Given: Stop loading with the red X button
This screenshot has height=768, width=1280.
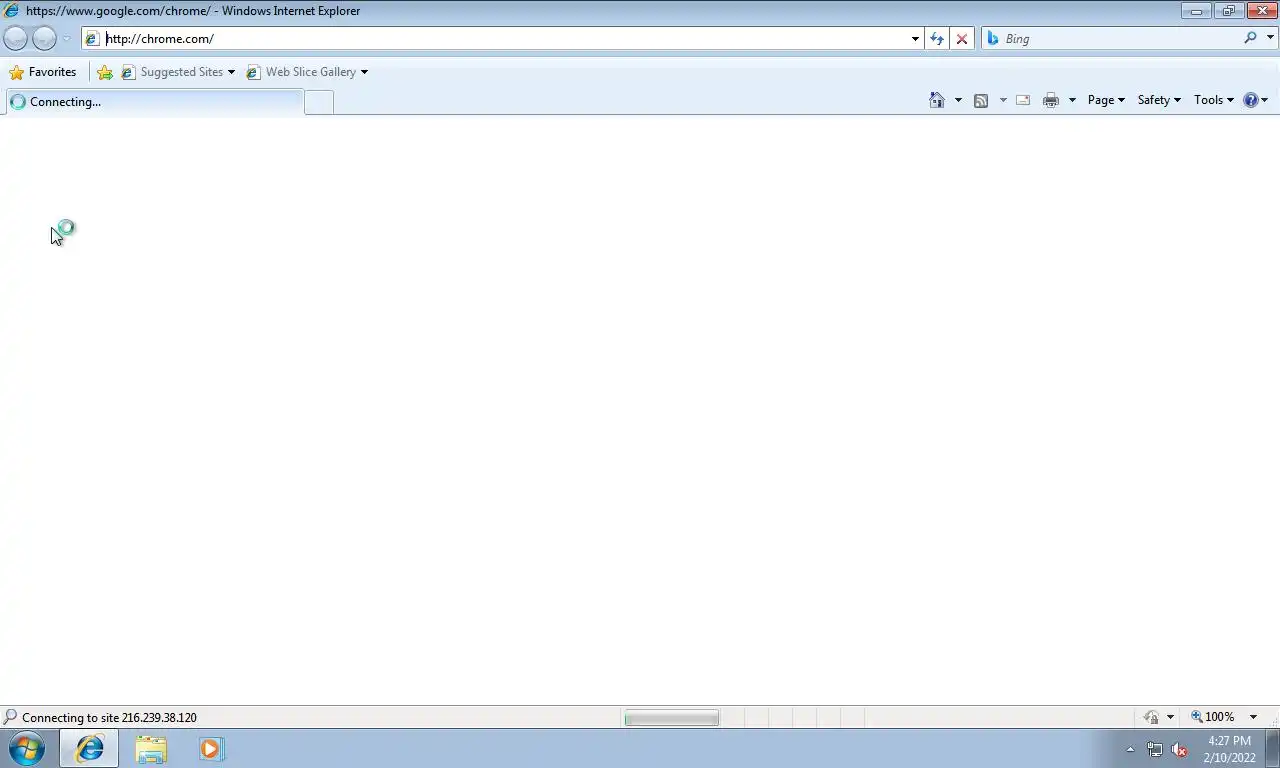Looking at the screenshot, I should pyautogui.click(x=962, y=39).
